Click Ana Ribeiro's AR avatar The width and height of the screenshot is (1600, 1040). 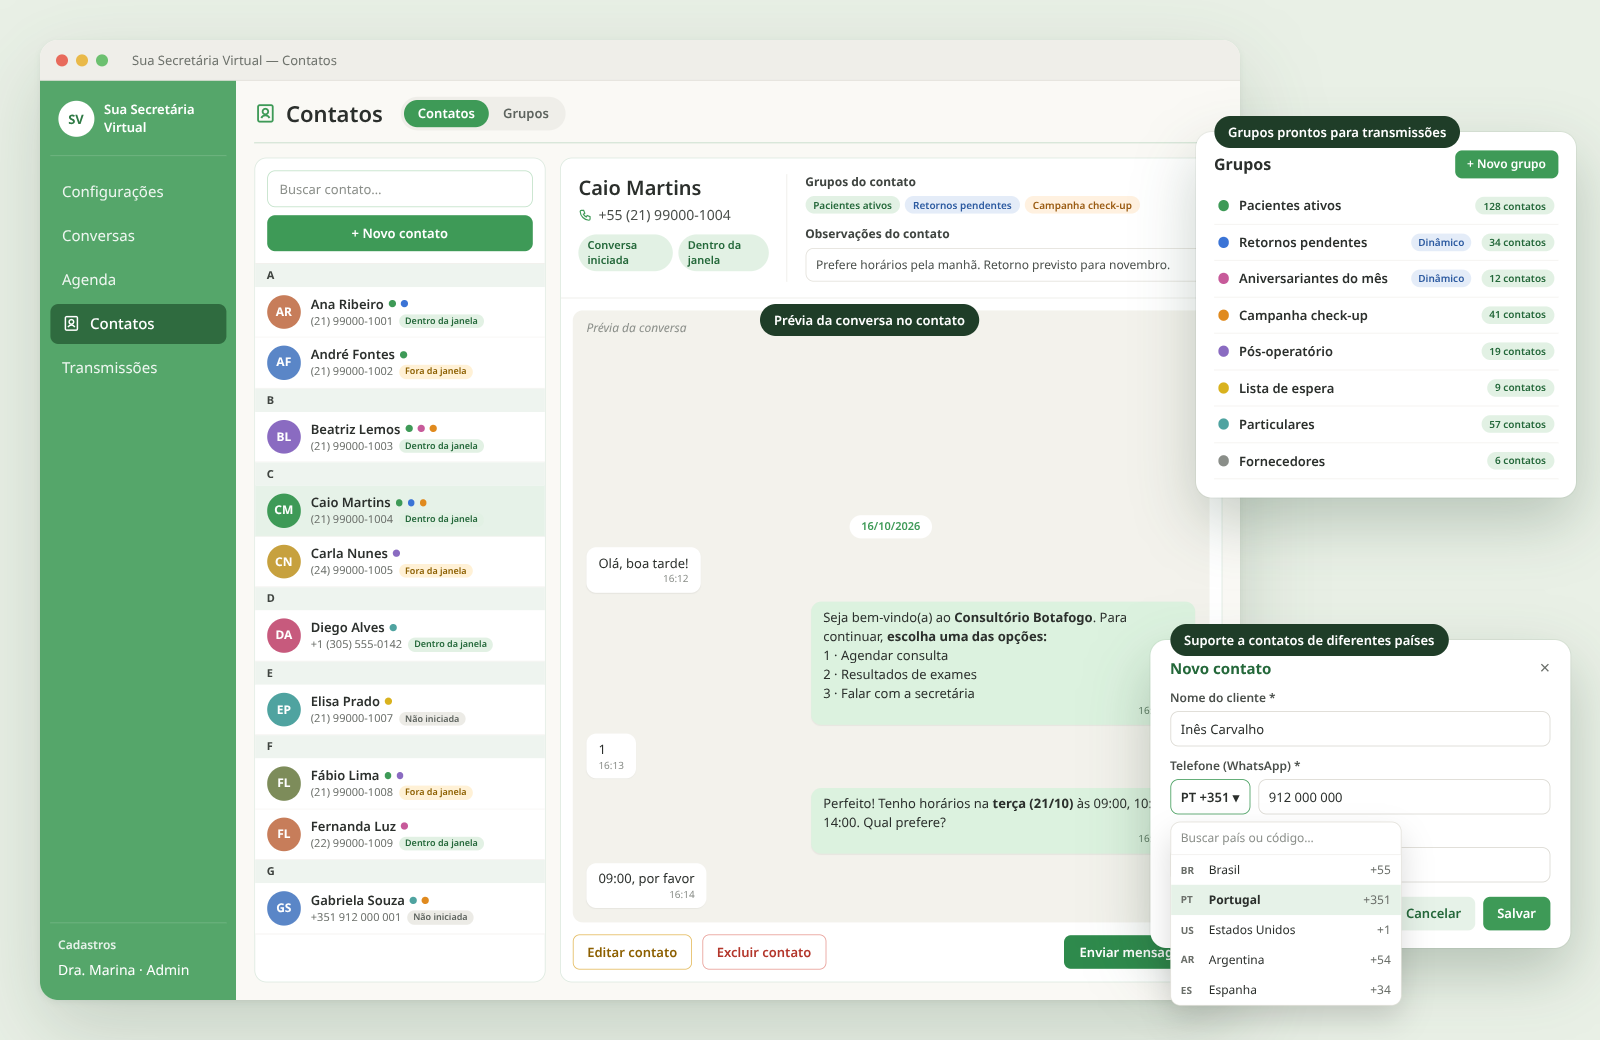point(284,312)
